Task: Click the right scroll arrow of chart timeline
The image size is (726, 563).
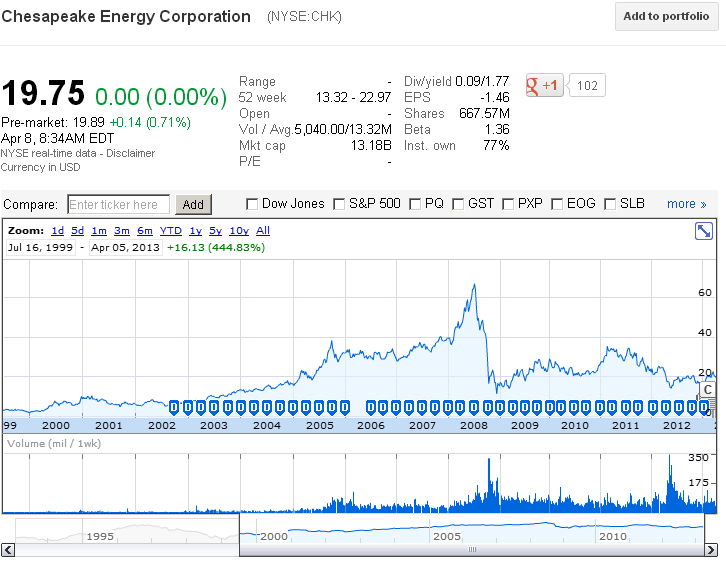Action: tap(711, 550)
